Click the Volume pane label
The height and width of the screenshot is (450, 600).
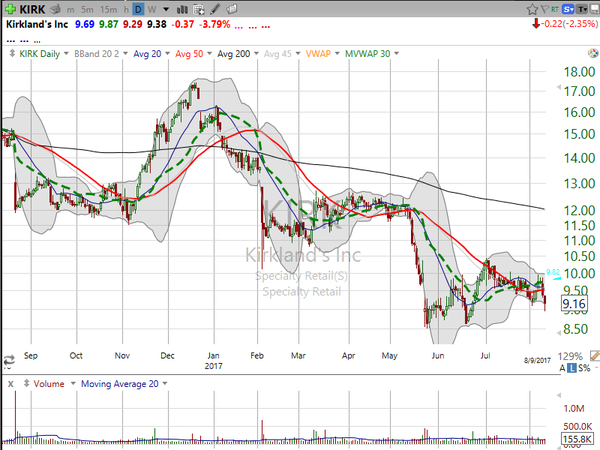click(49, 383)
